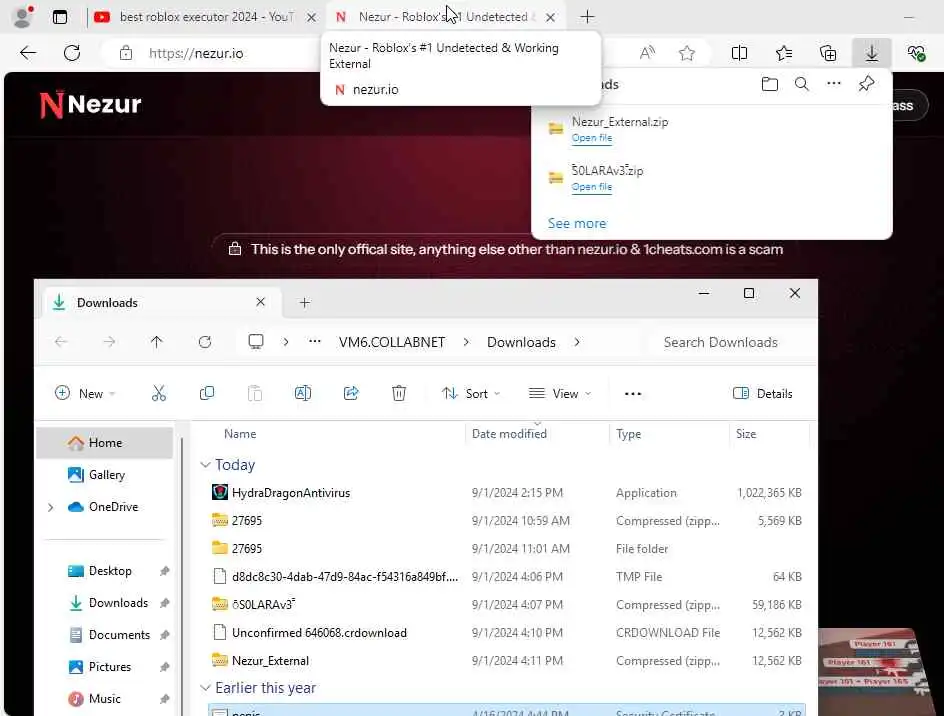Open the favorites list icon
The width and height of the screenshot is (944, 716).
[784, 53]
